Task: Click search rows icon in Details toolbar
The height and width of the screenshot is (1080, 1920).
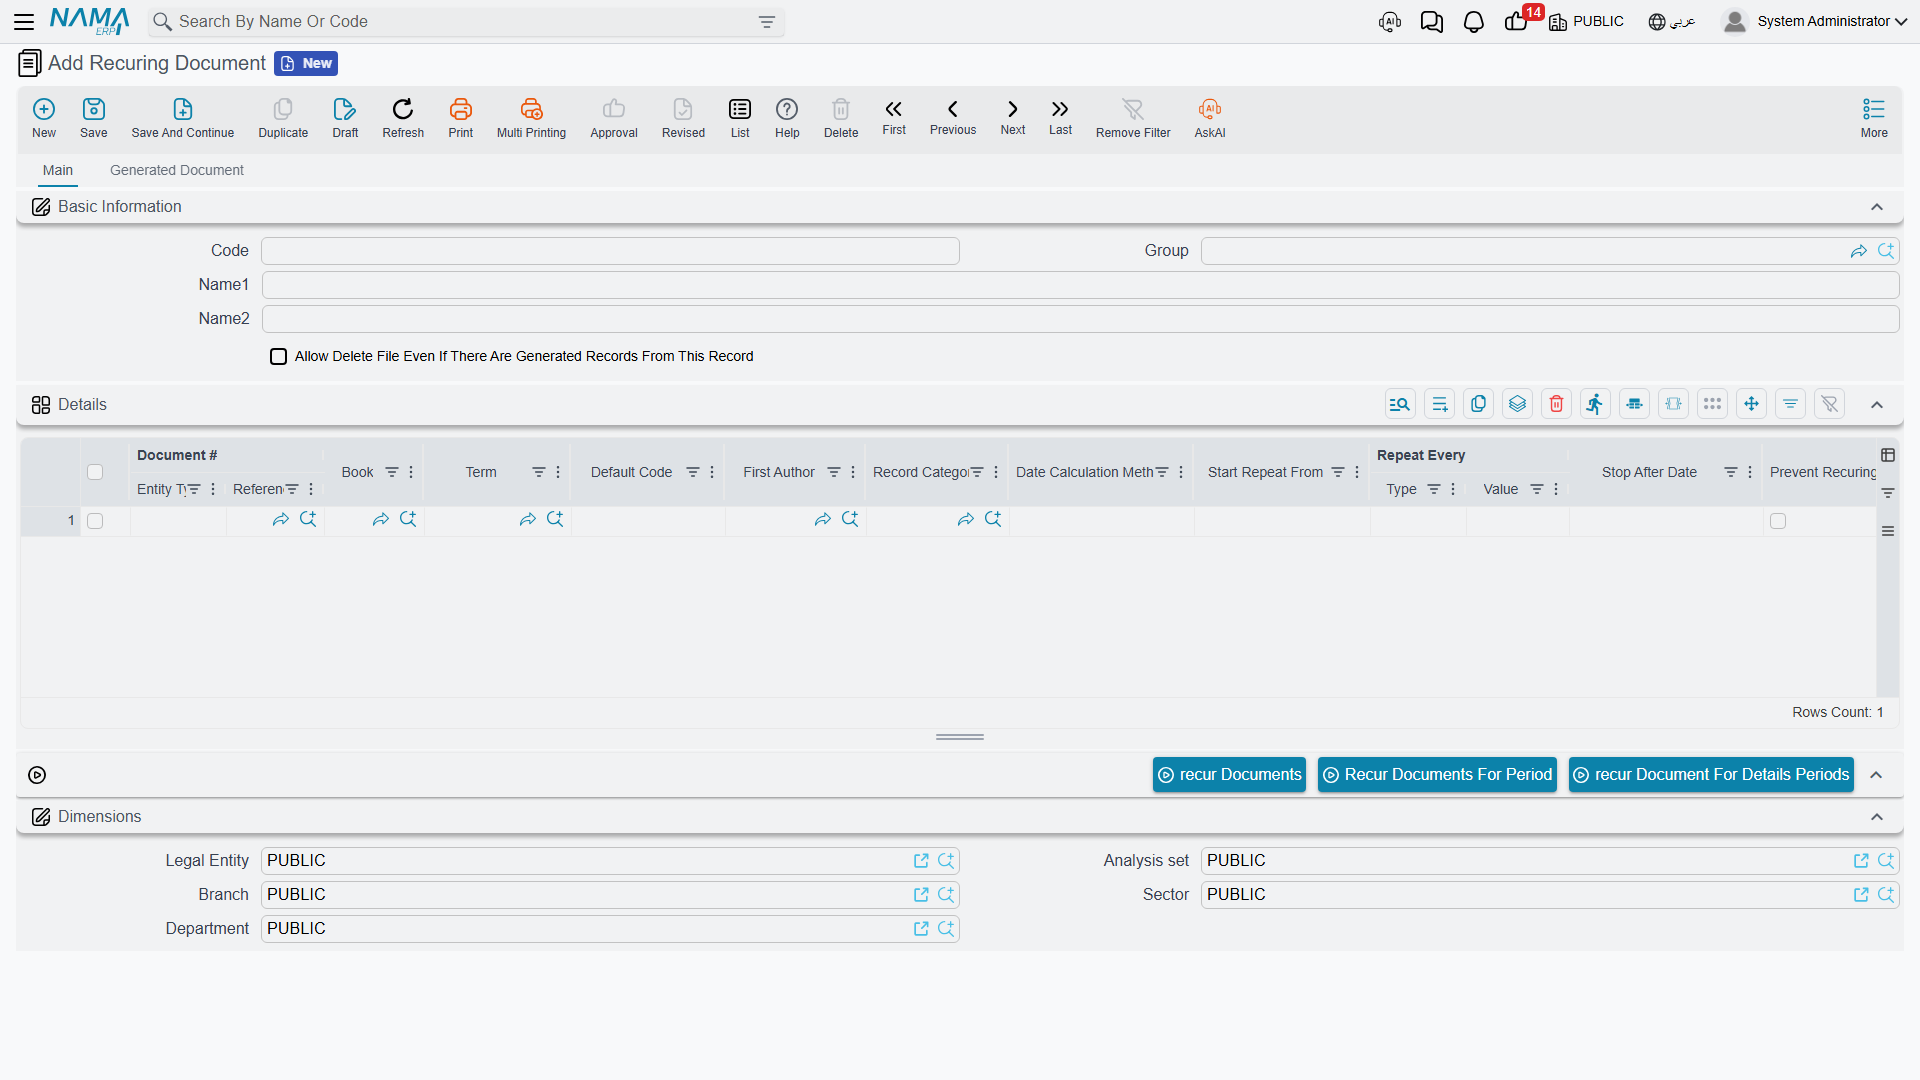Action: point(1400,404)
